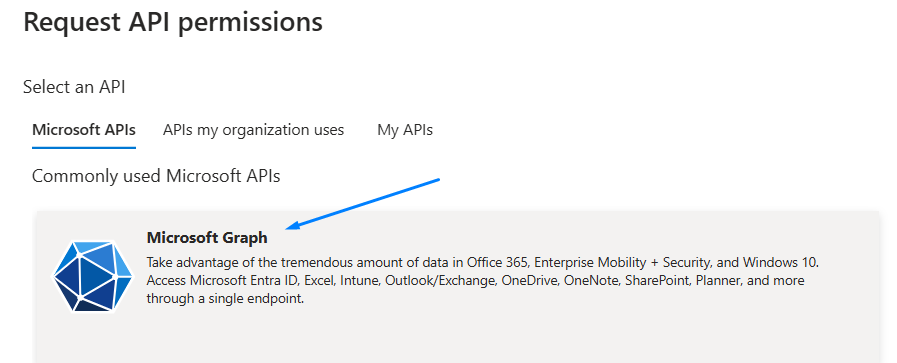This screenshot has width=897, height=363.
Task: Click the Request API permissions heading
Action: [173, 22]
